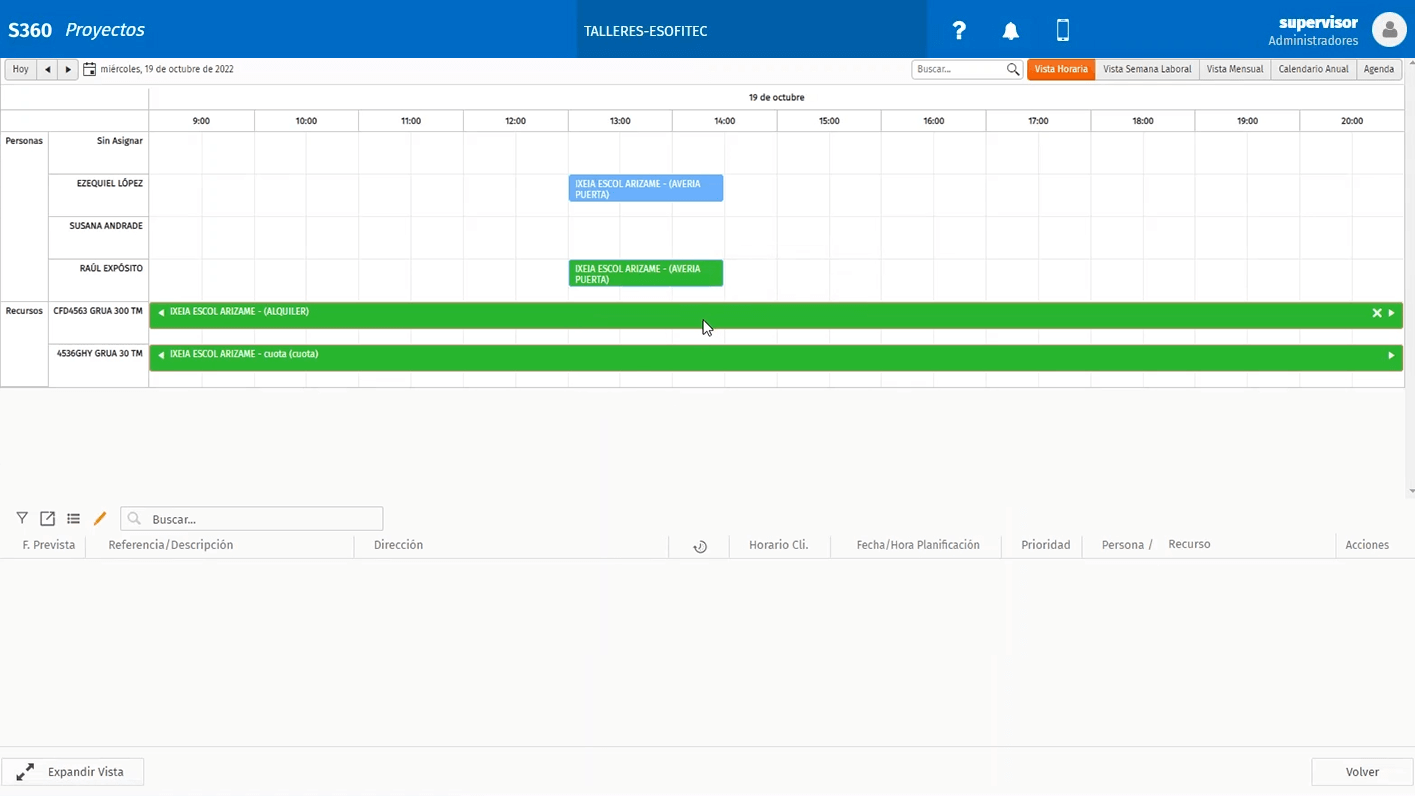The width and height of the screenshot is (1415, 796).
Task: Go to next day arrow
Action: (x=68, y=69)
